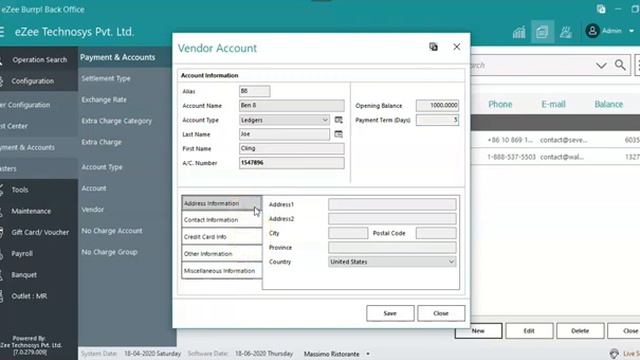640x360 pixels.
Task: Select the Address Information tab
Action: [222, 203]
